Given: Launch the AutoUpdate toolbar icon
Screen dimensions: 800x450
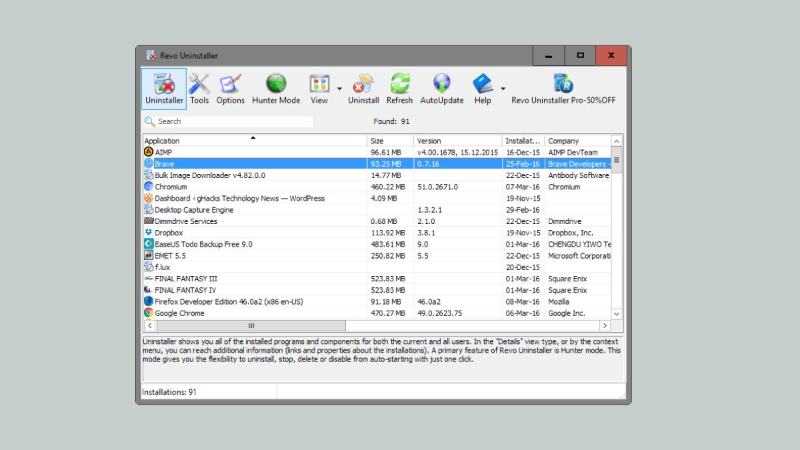Looking at the screenshot, I should 442,89.
